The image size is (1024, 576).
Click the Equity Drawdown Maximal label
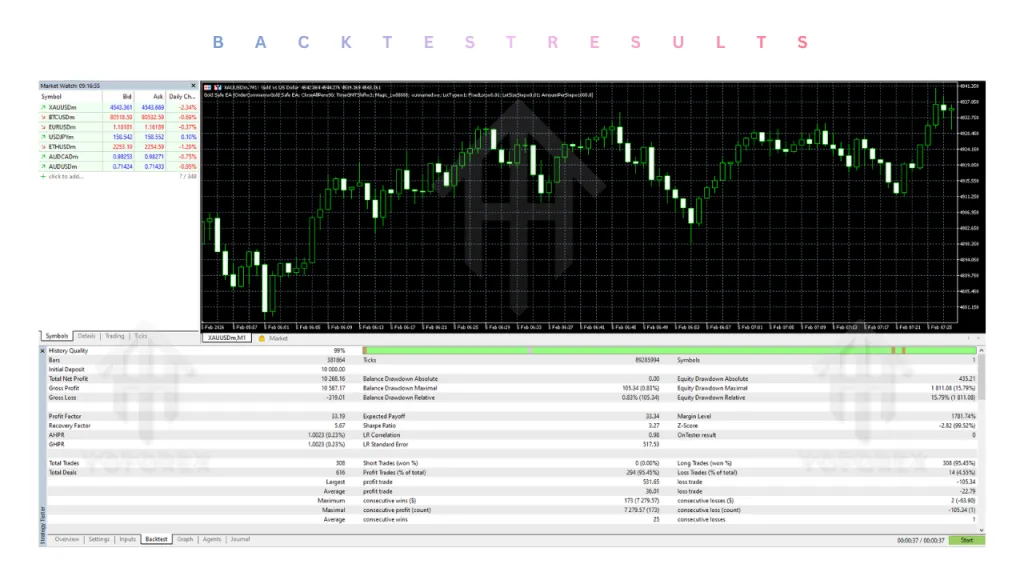[x=712, y=388]
